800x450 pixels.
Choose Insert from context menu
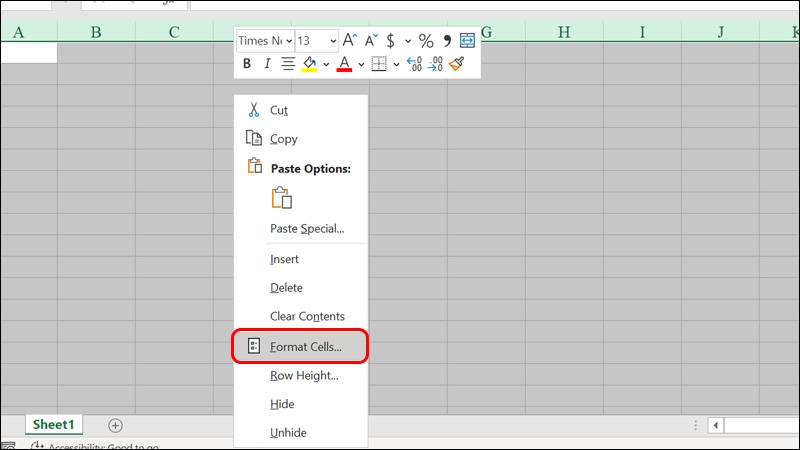[x=301, y=259]
